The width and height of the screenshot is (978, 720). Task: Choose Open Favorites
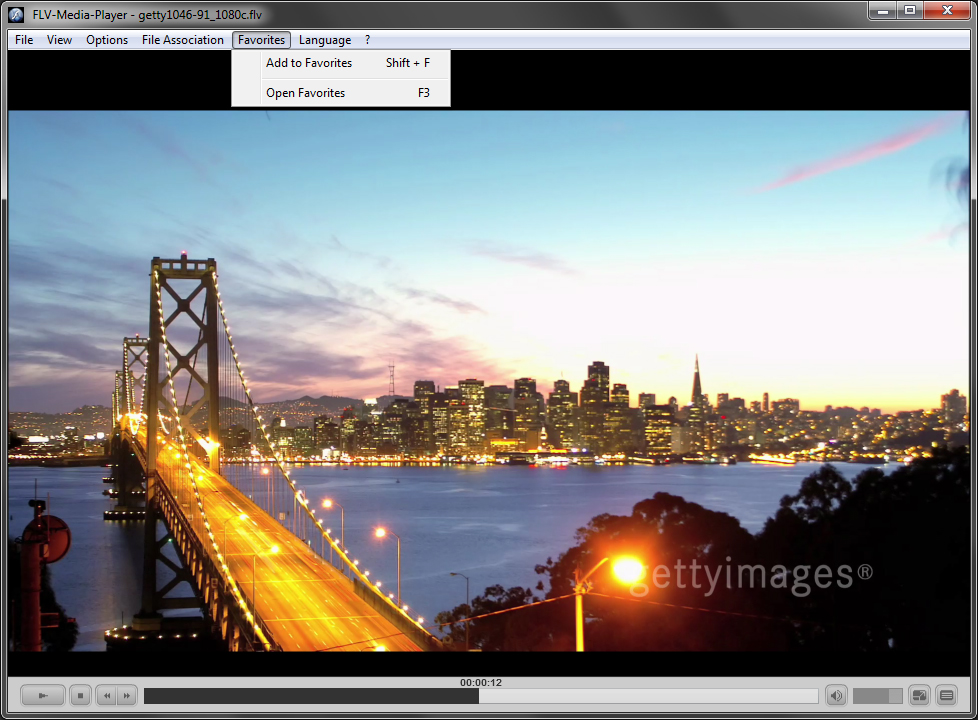click(x=341, y=93)
